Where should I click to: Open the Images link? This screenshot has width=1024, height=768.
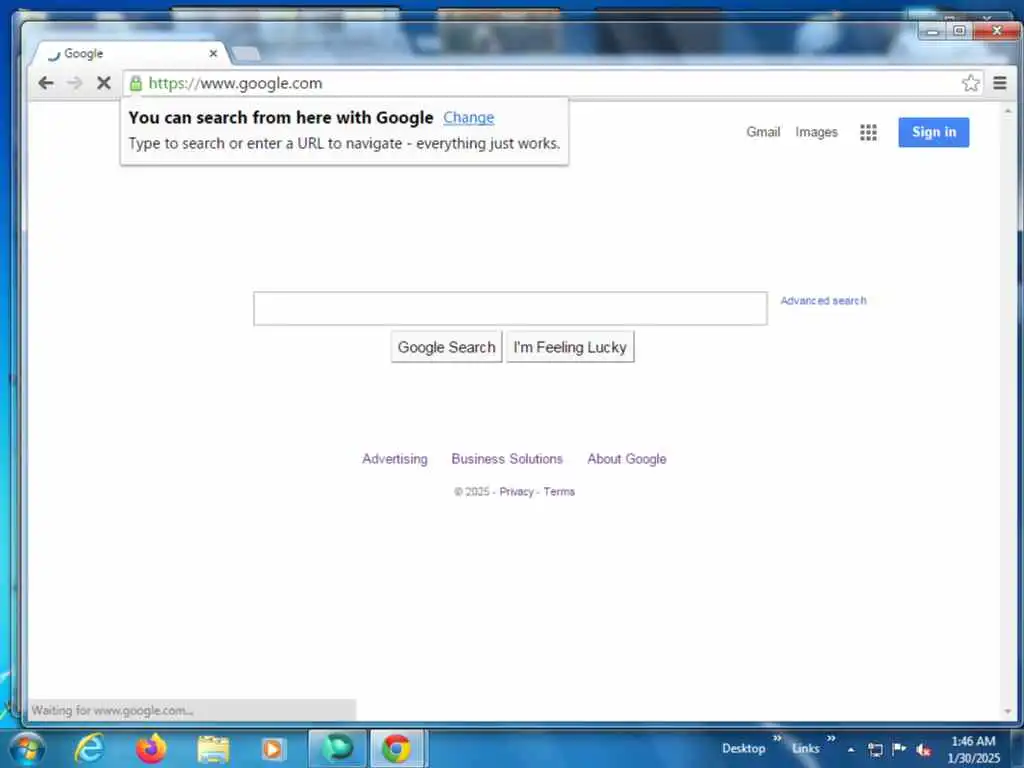click(x=816, y=132)
